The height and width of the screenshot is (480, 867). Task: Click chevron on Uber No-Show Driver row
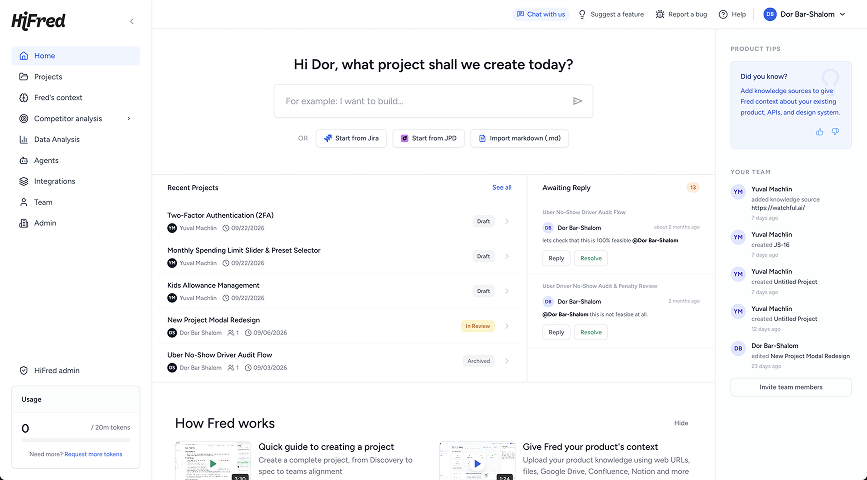(507, 361)
